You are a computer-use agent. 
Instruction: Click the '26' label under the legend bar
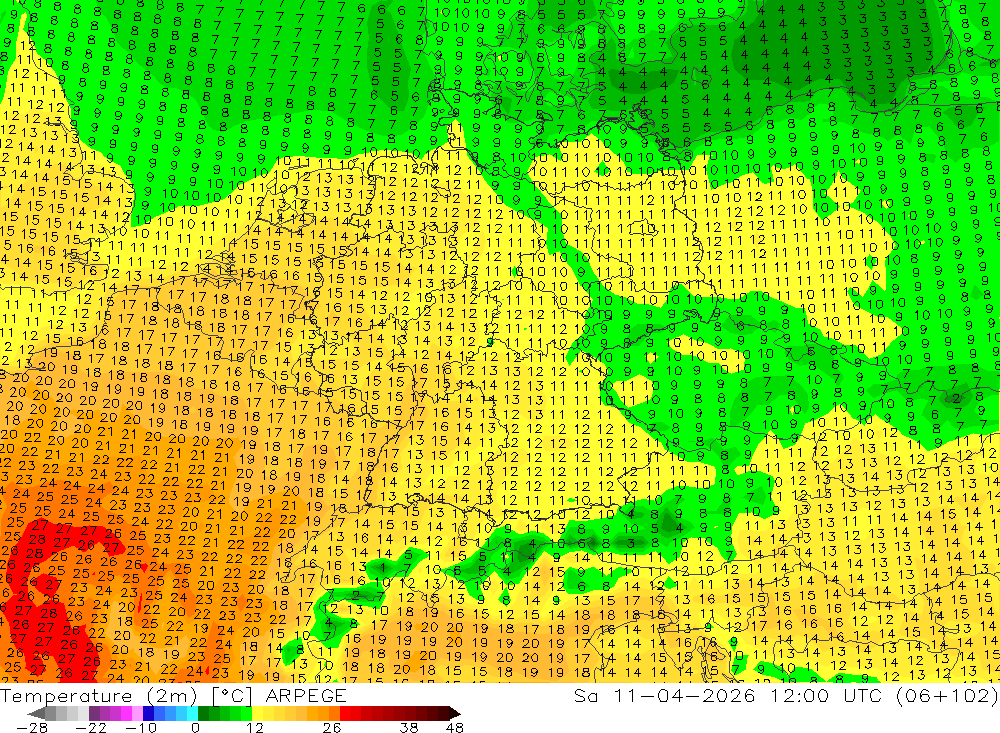coord(332,727)
